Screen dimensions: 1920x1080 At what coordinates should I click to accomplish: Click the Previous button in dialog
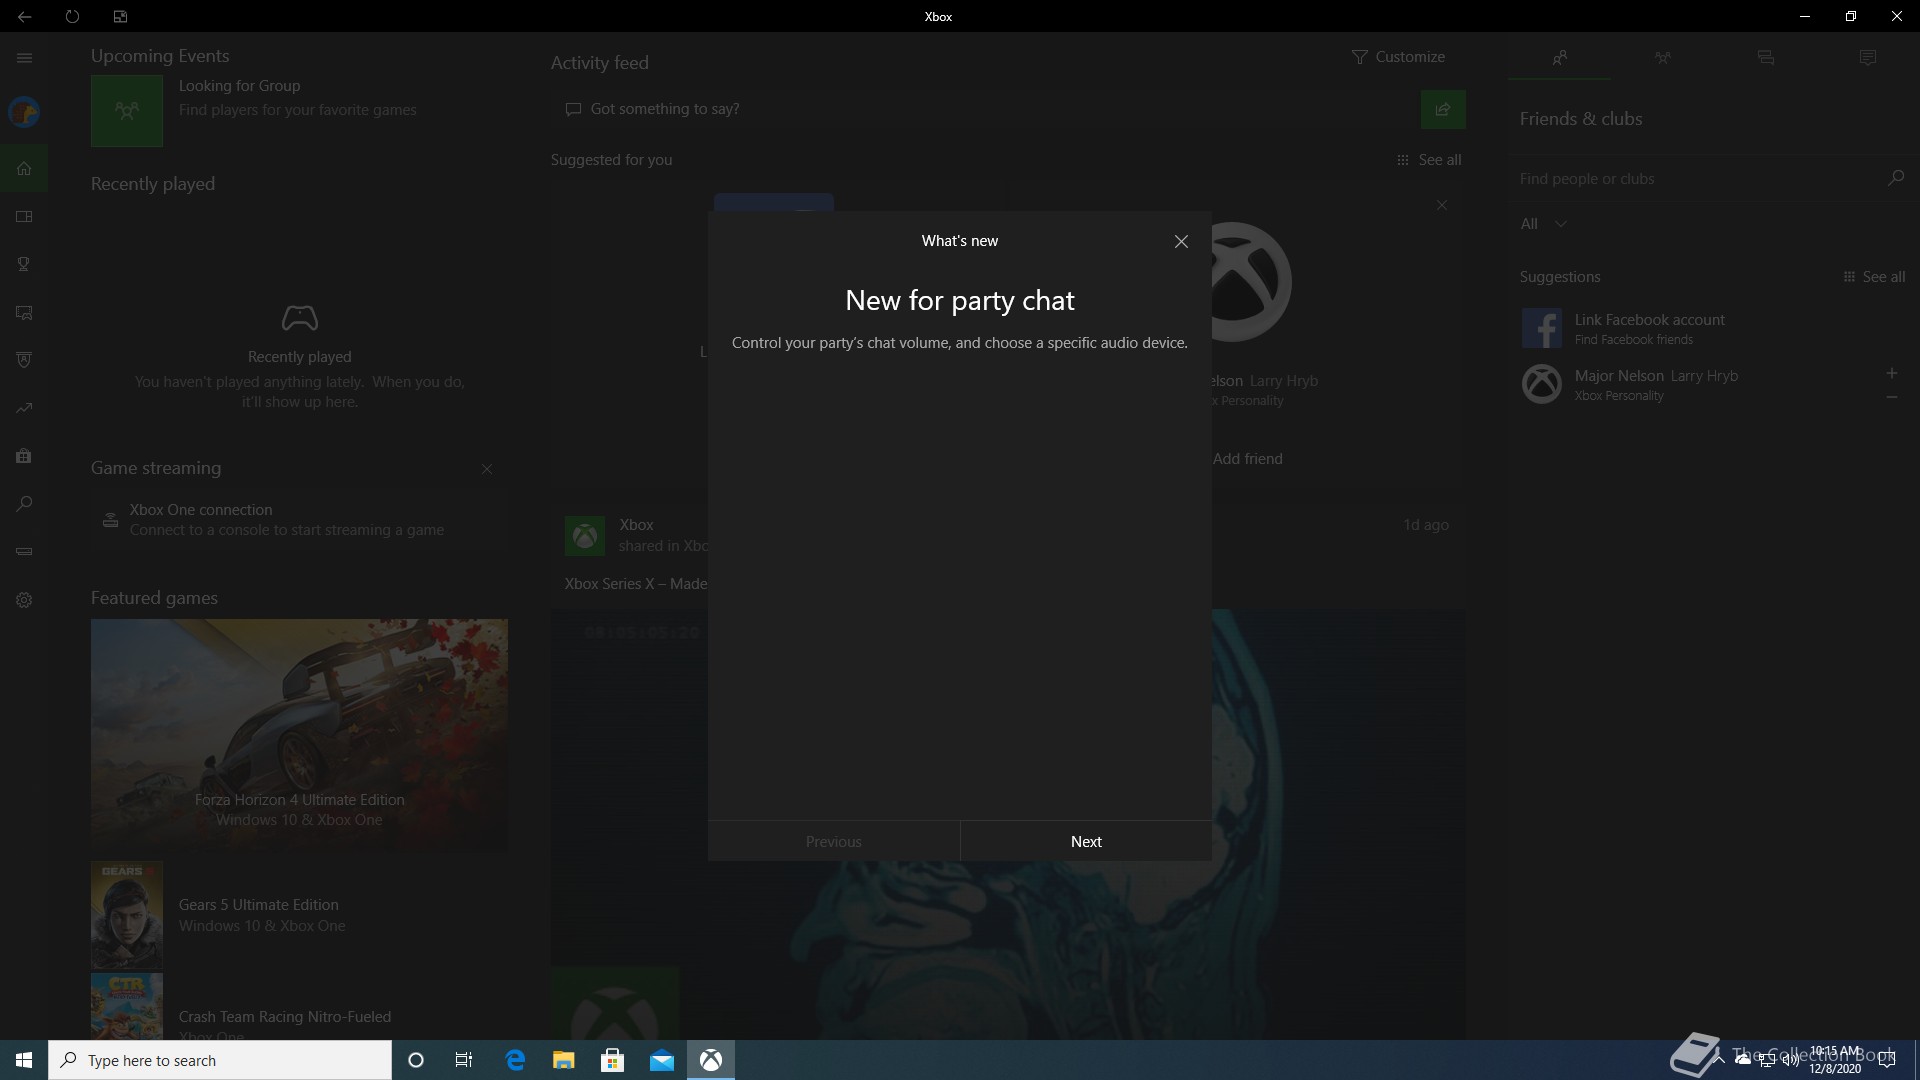834,841
